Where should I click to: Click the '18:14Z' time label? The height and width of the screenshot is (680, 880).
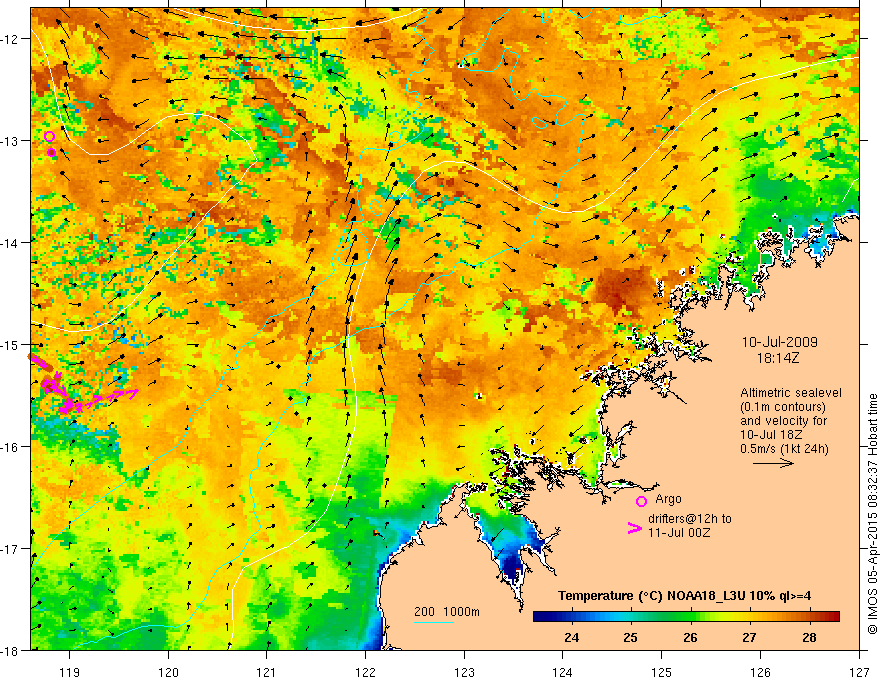tap(778, 358)
